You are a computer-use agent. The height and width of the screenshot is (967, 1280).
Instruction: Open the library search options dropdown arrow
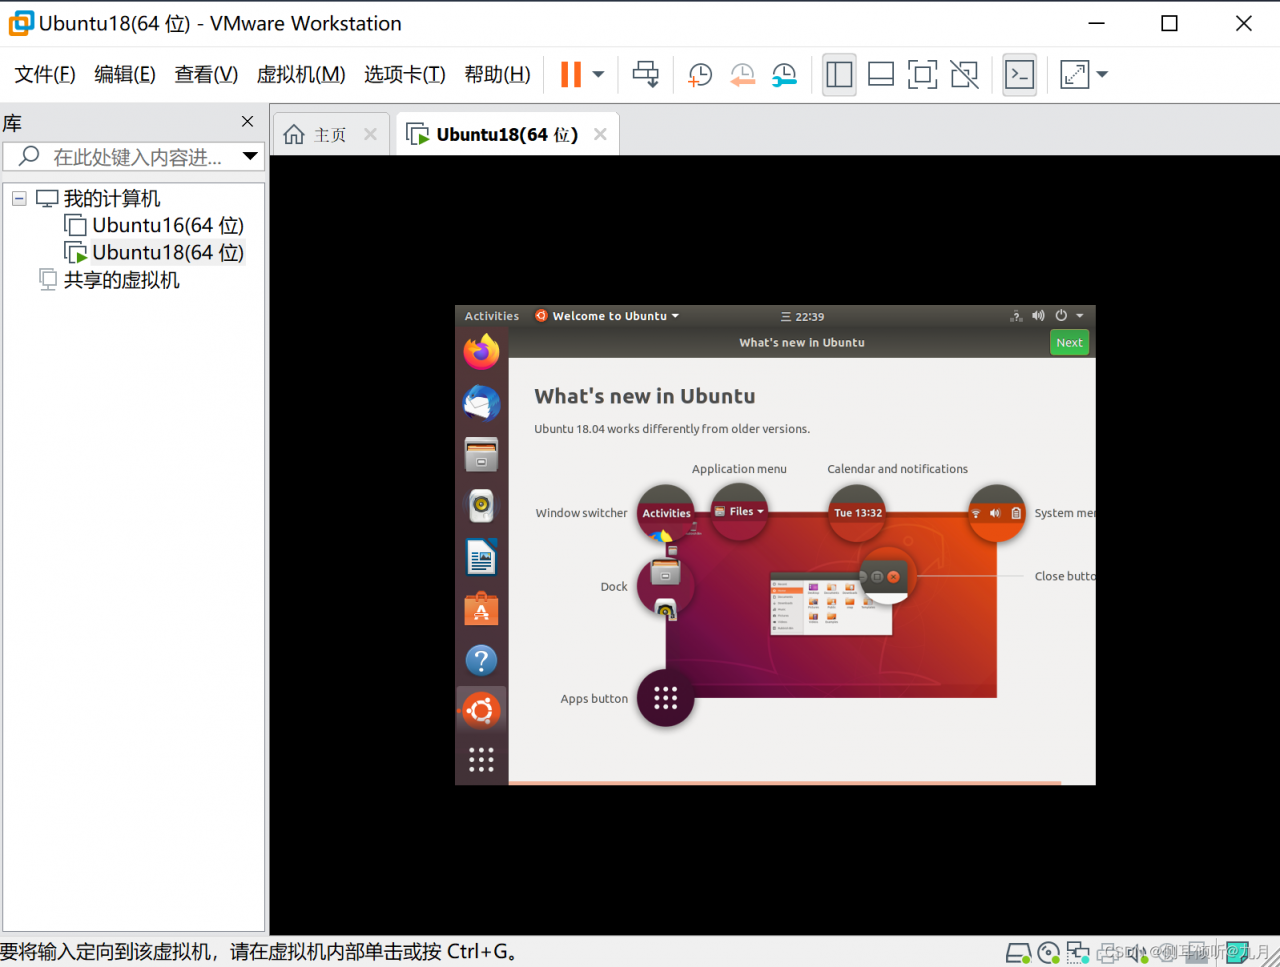click(x=250, y=156)
